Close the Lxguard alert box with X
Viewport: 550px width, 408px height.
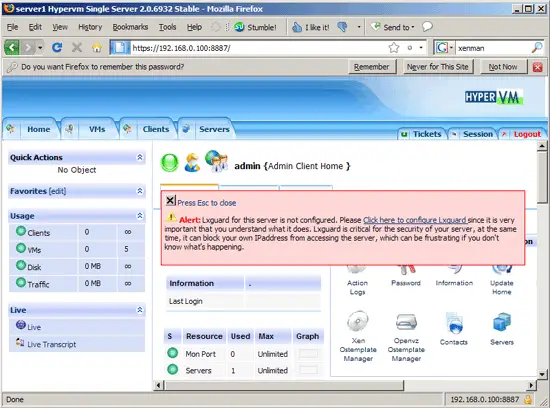(x=170, y=200)
